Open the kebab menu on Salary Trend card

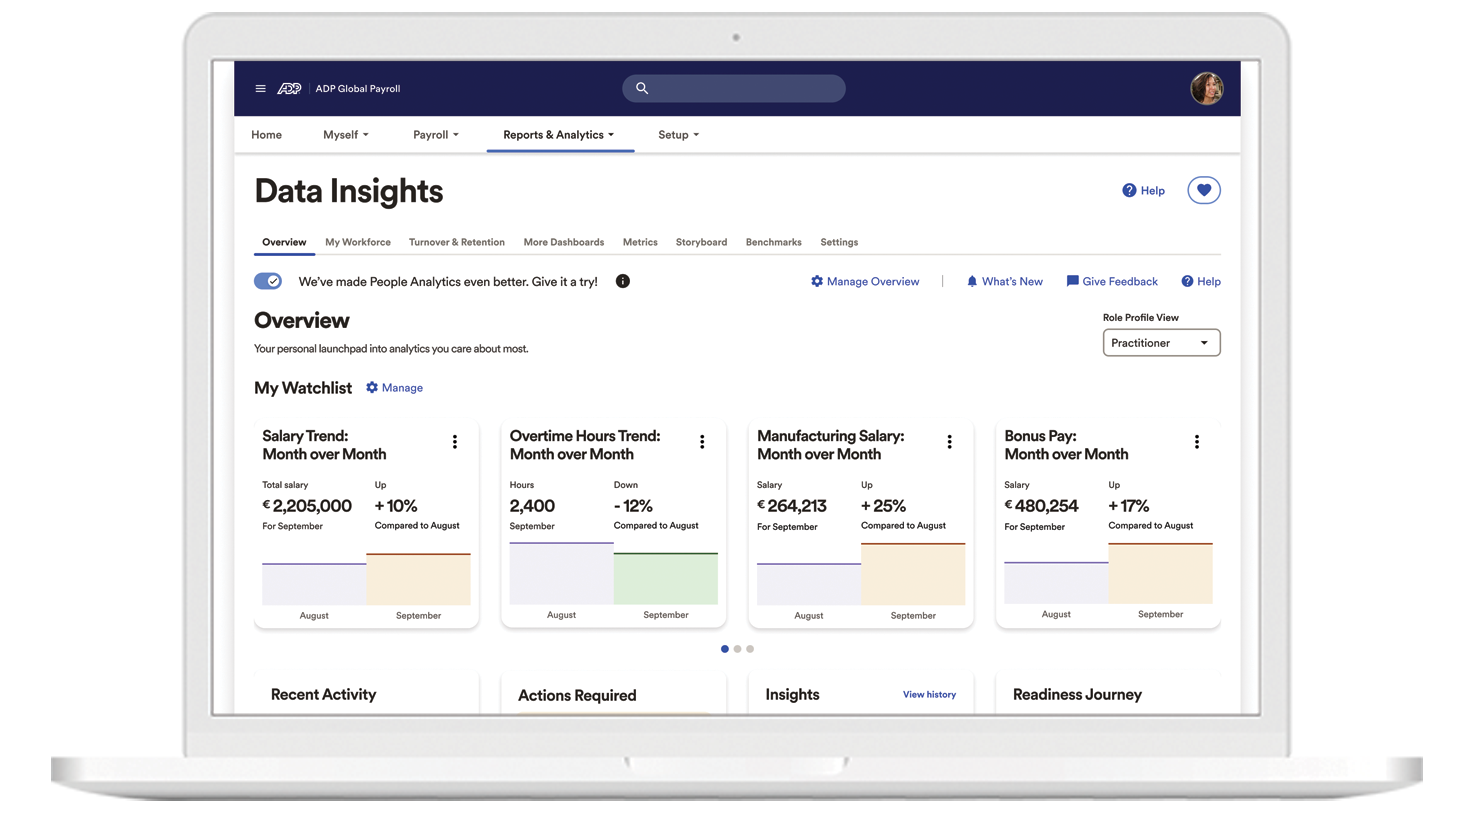455,440
